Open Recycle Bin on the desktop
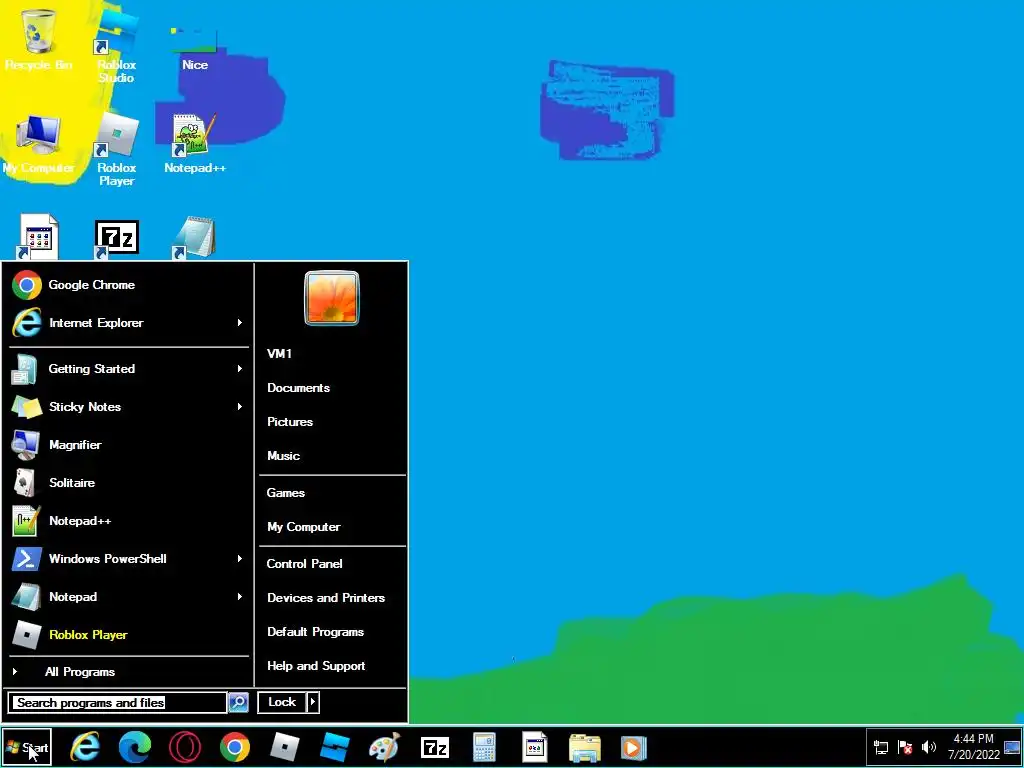The image size is (1024, 768). click(38, 39)
